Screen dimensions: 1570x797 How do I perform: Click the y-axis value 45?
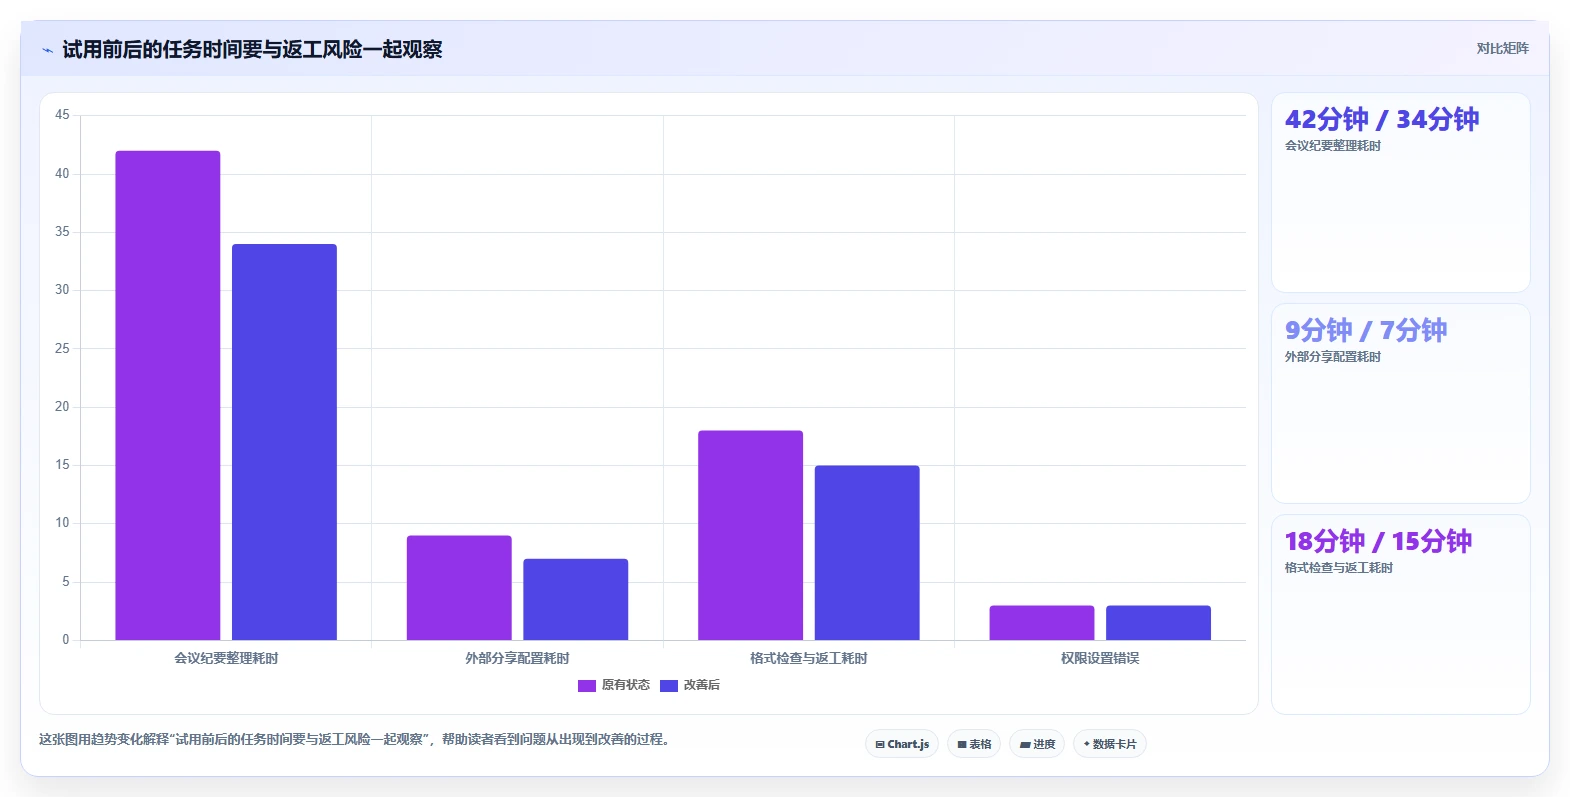(x=62, y=115)
